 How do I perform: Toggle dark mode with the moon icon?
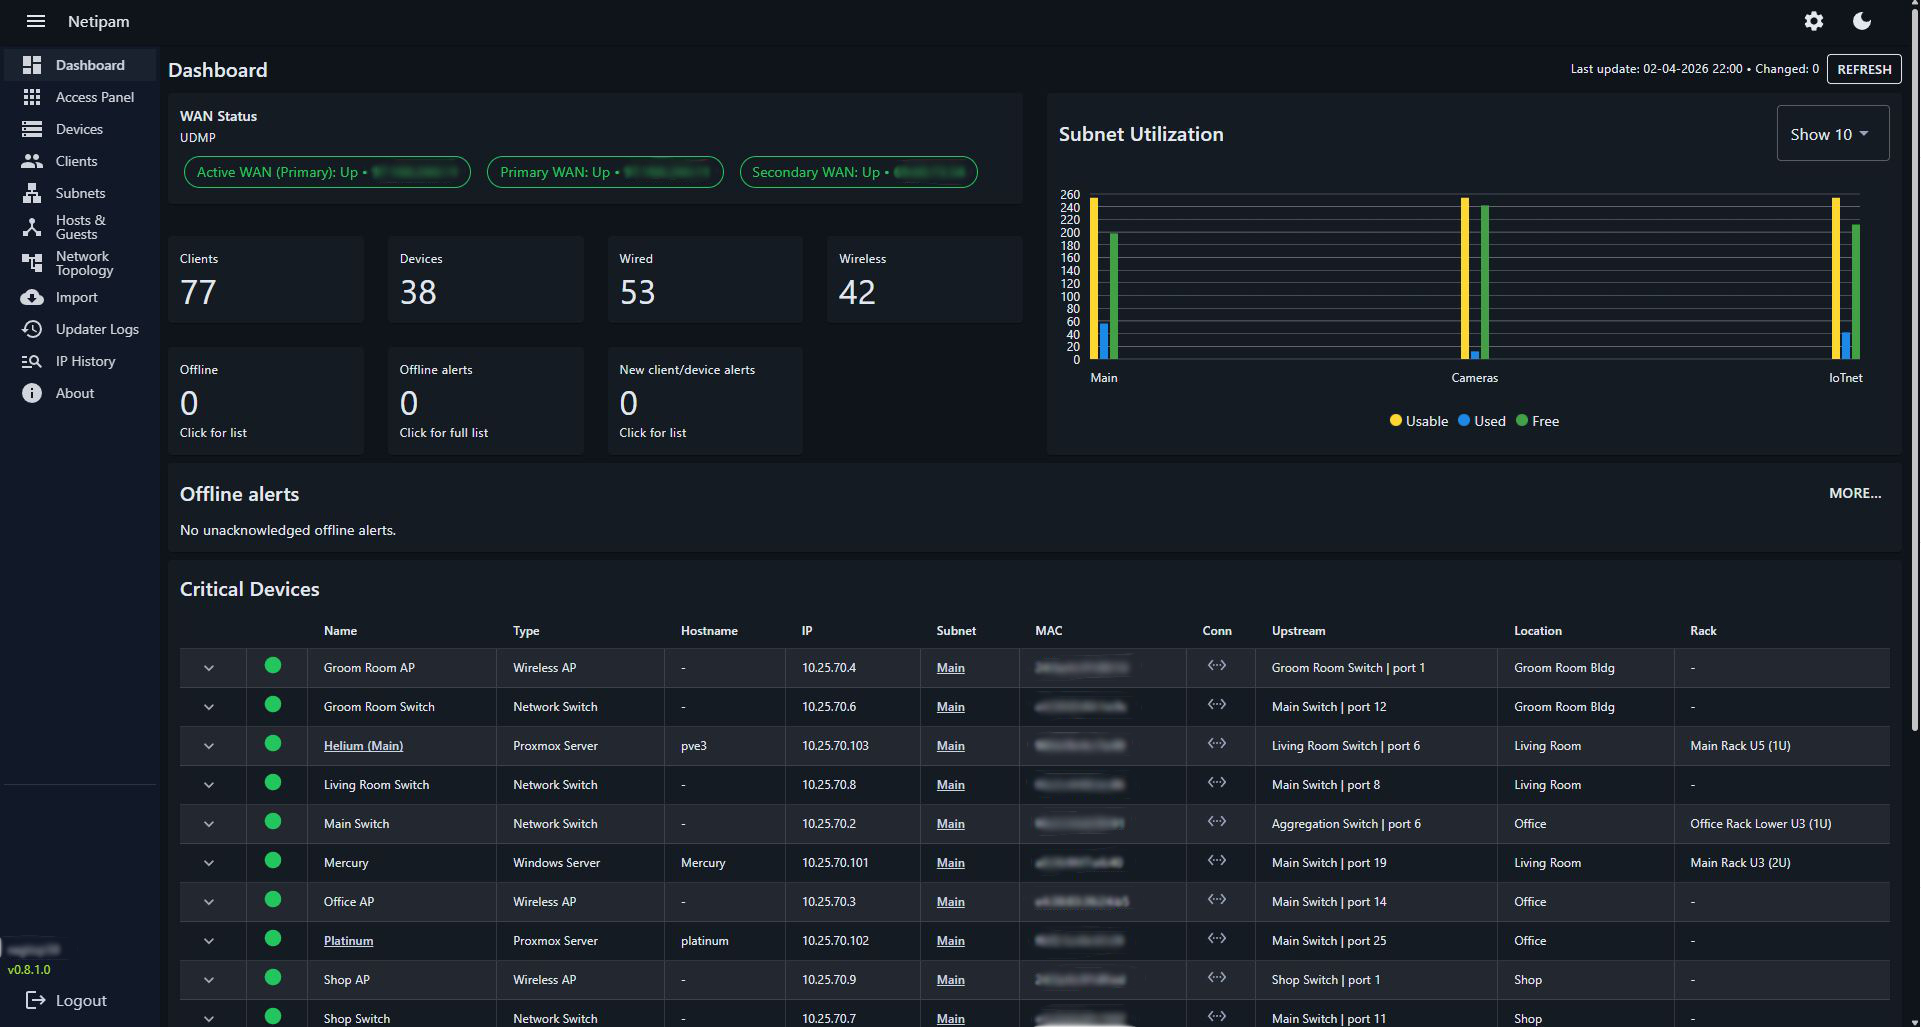pos(1861,21)
